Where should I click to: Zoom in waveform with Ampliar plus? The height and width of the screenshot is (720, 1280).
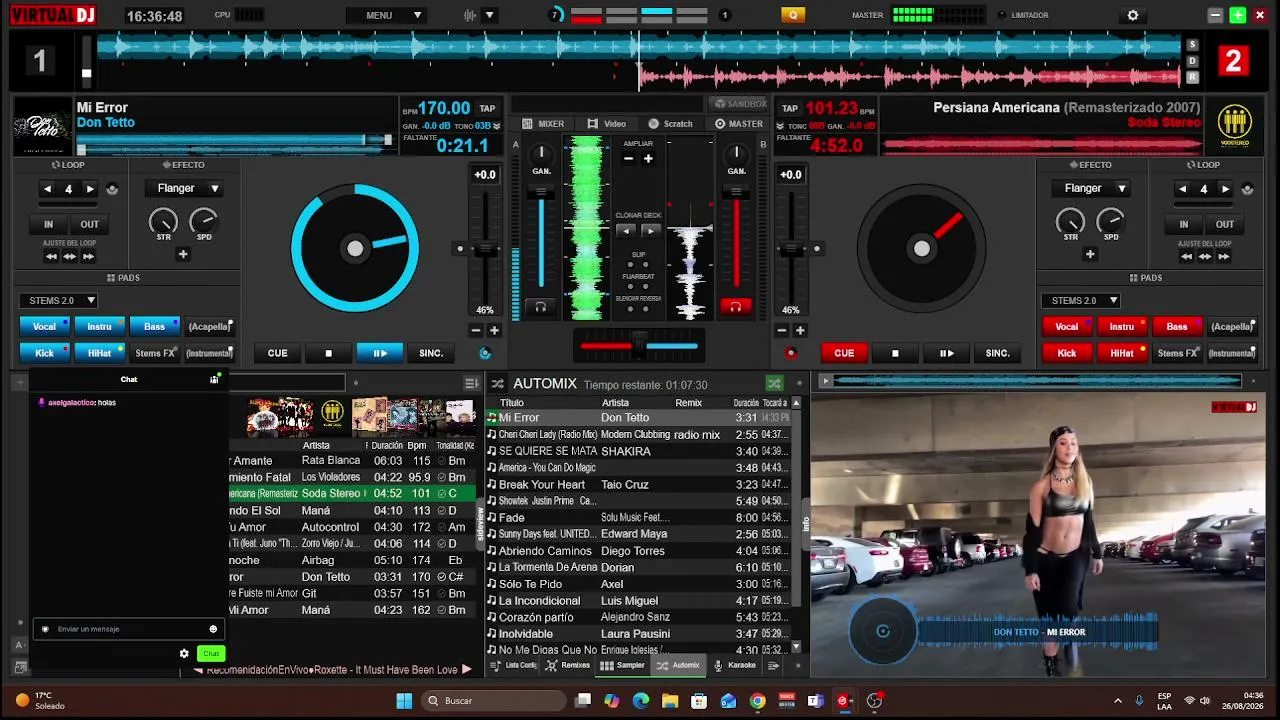pos(648,159)
